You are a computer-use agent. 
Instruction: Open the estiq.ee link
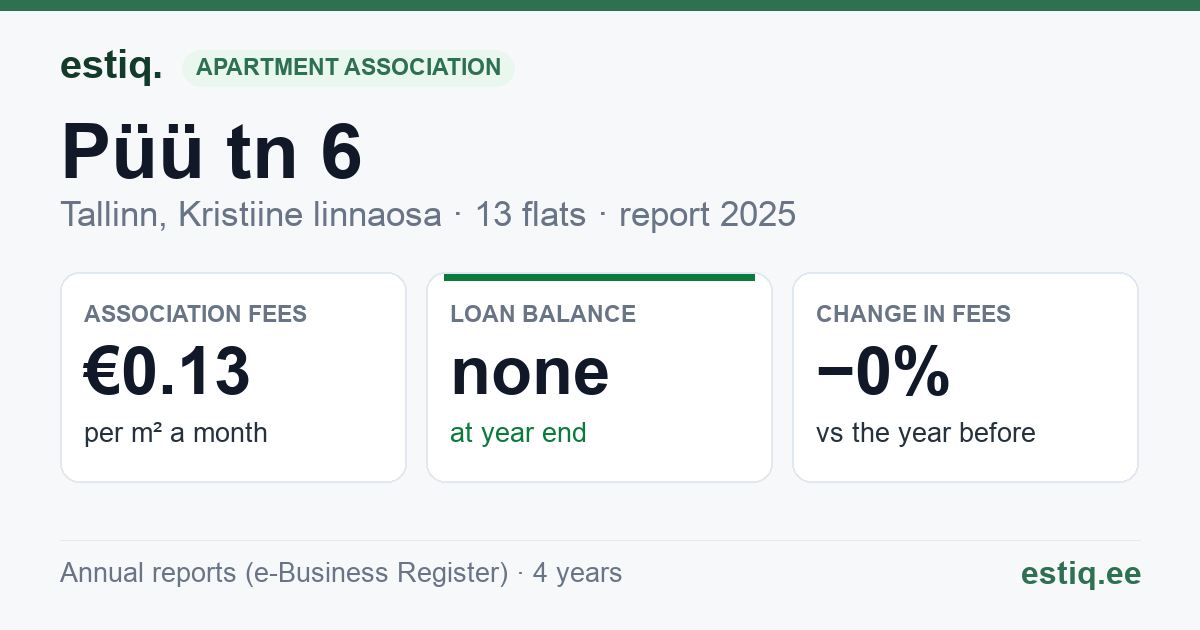coord(1080,573)
